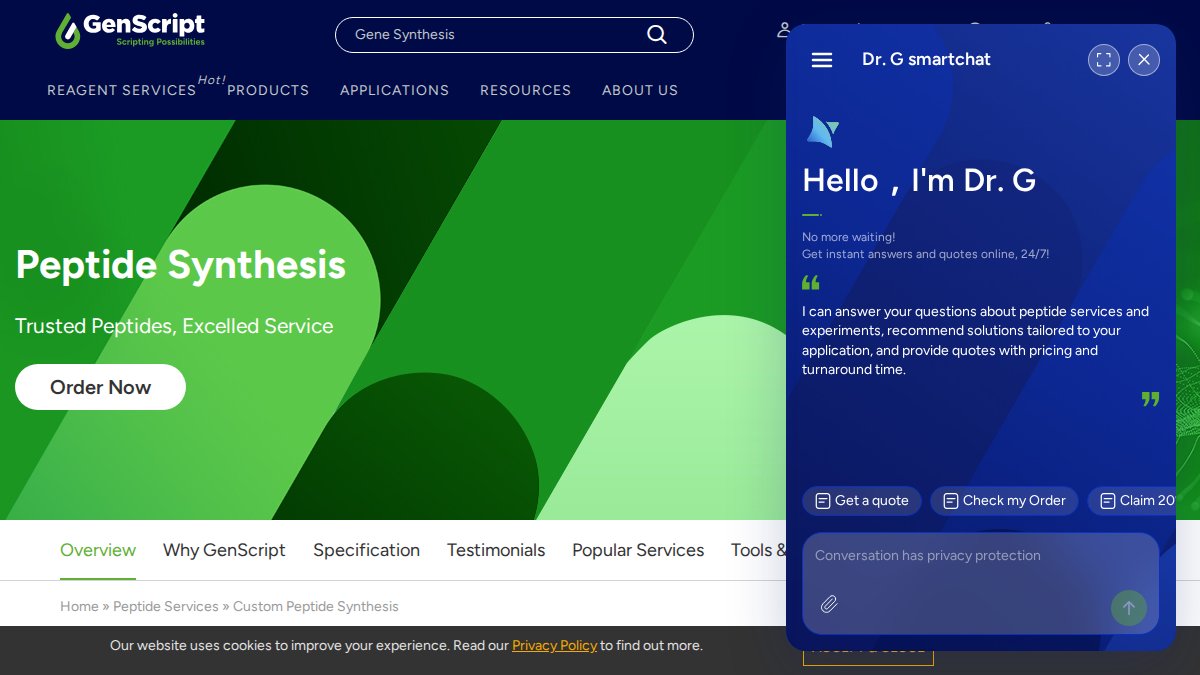Switch to the Popular Services tab

click(x=638, y=550)
